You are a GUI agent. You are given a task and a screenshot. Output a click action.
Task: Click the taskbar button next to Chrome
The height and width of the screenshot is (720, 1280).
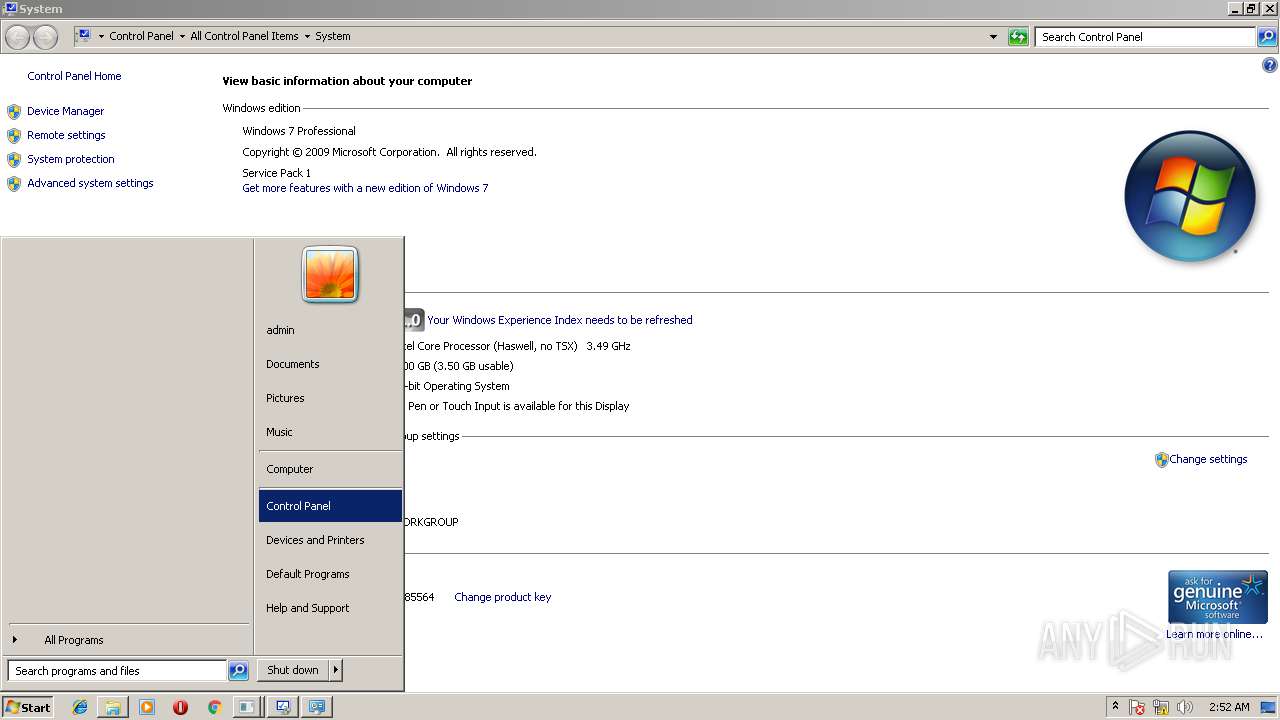tap(246, 707)
